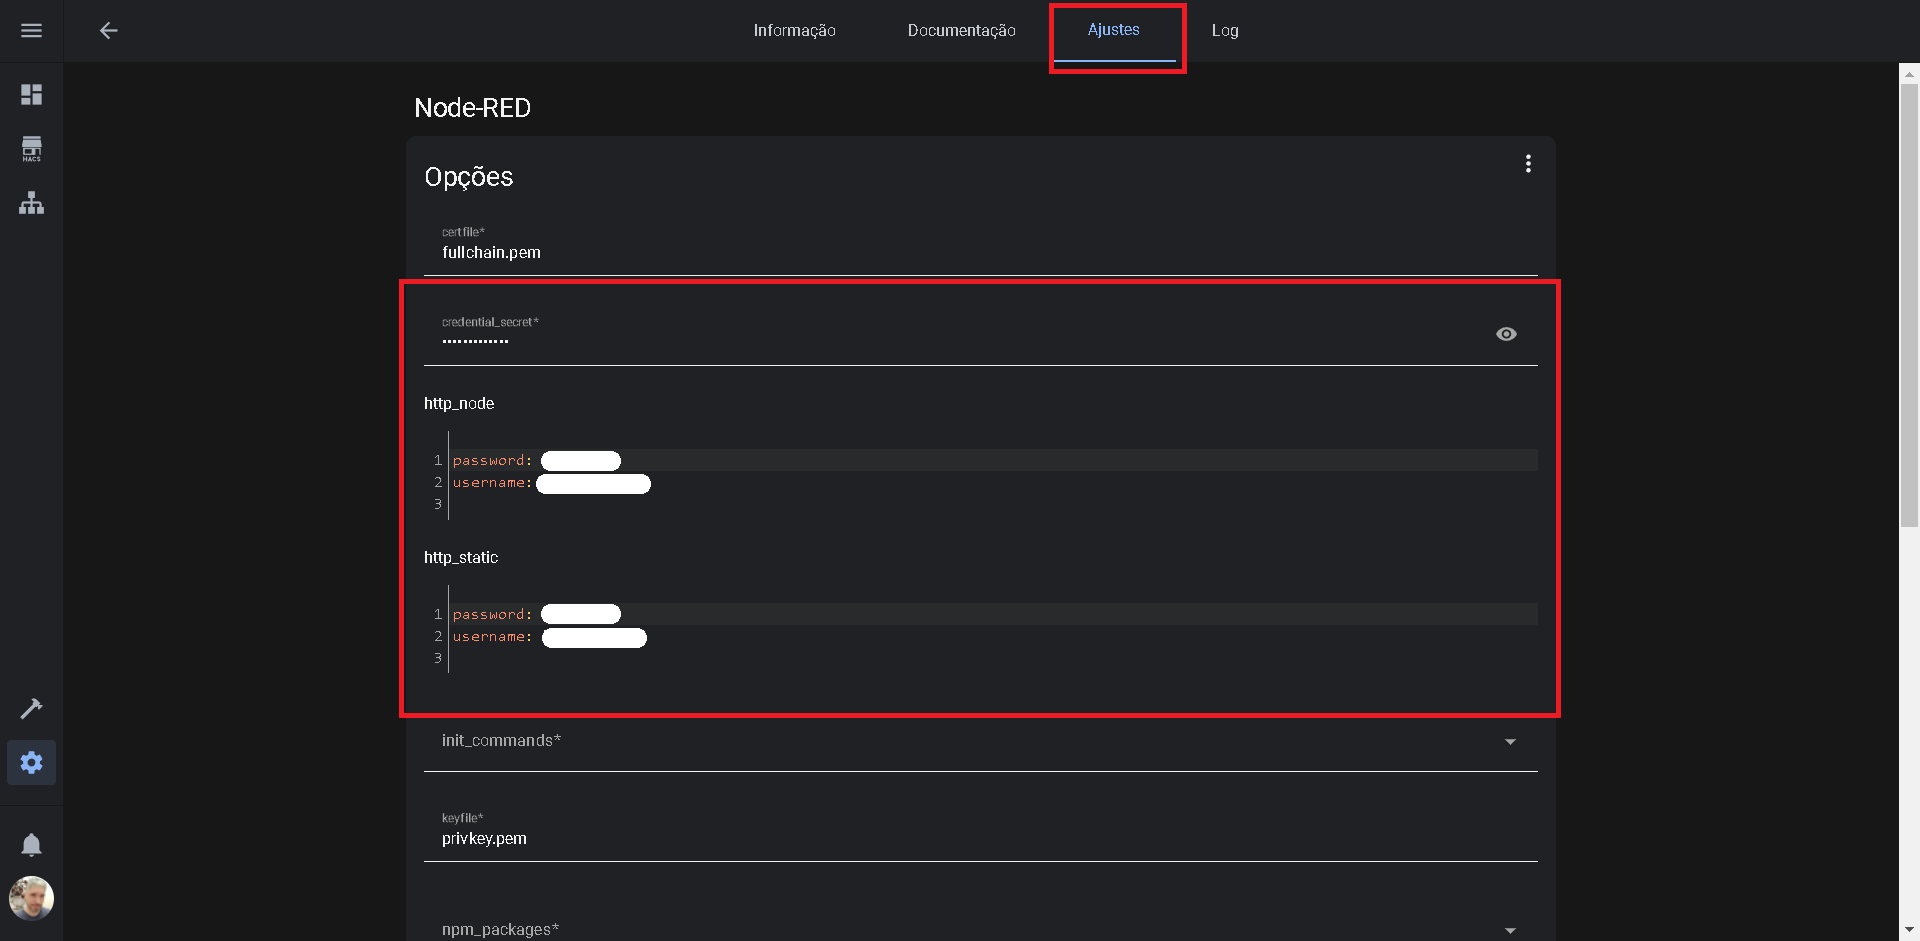Open the user profile avatar
Viewport: 1920px width, 941px height.
[31, 898]
